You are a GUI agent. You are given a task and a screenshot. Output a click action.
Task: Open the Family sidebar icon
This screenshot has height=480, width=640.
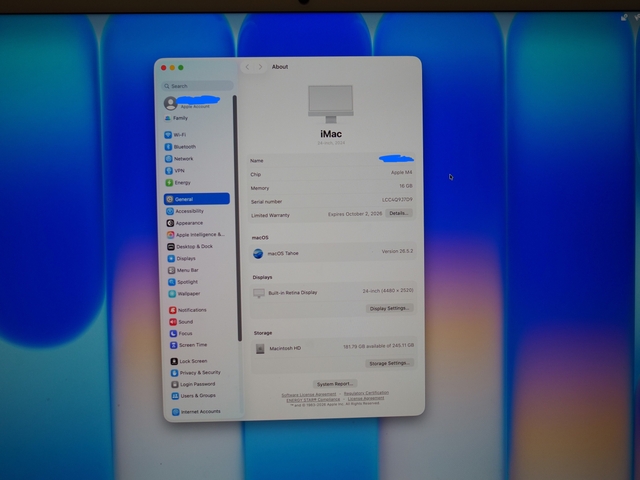click(x=167, y=118)
